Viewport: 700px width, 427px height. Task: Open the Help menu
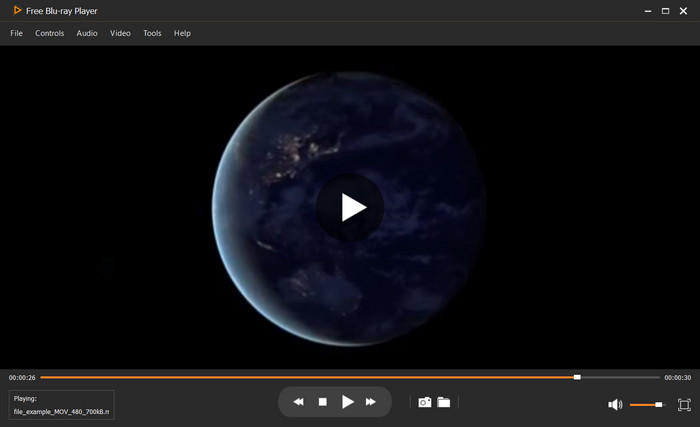click(x=182, y=33)
